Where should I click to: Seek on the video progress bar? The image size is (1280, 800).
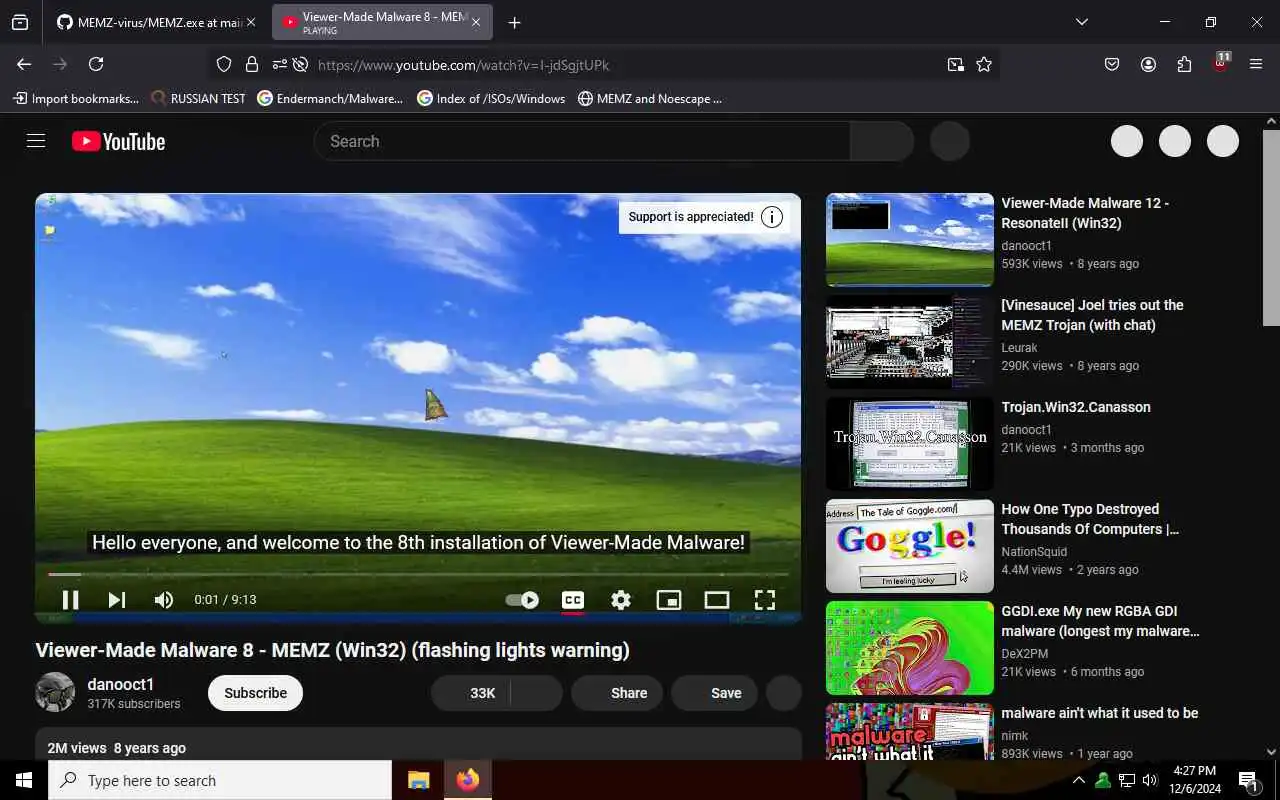coord(418,574)
